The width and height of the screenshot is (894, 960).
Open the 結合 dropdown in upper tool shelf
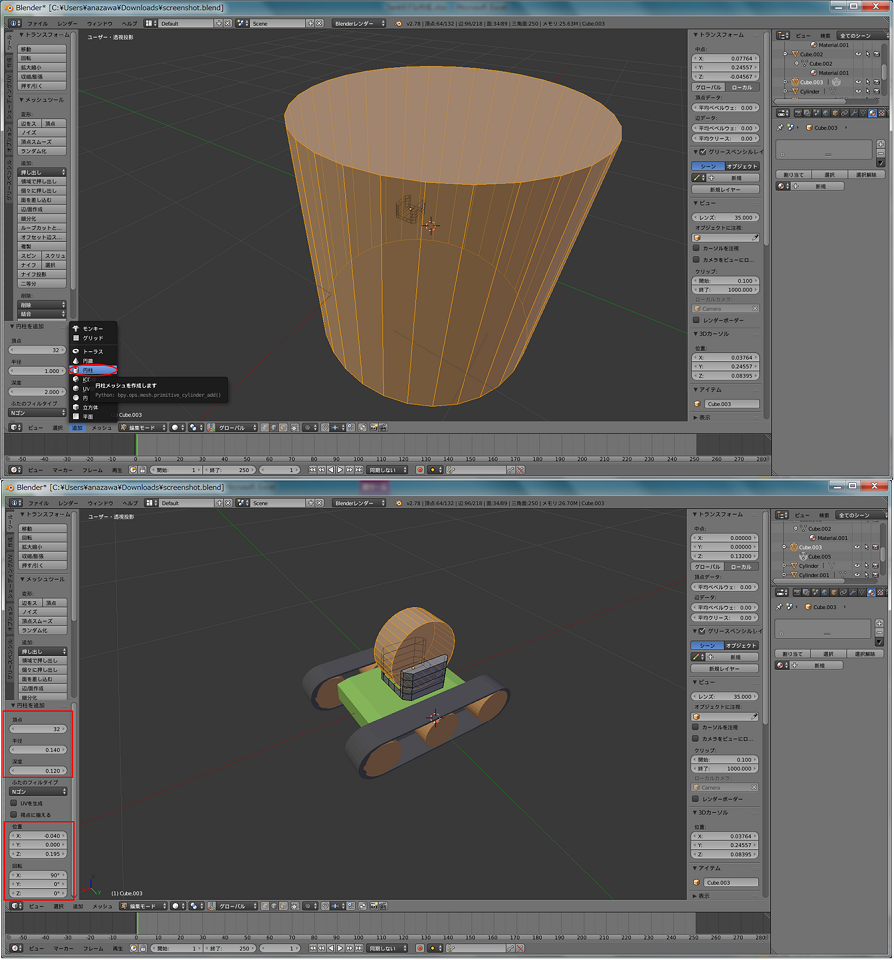coord(42,314)
